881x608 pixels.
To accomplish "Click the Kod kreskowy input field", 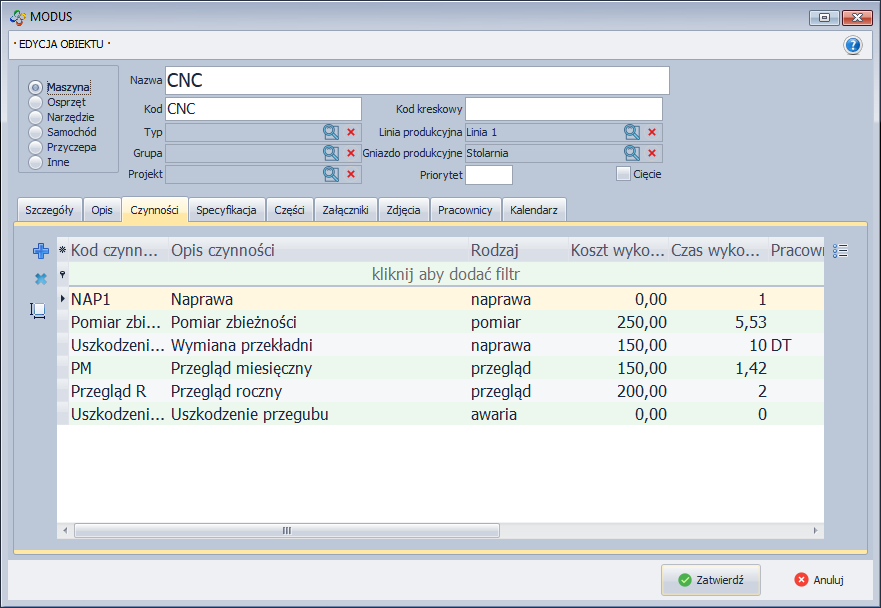I will click(x=563, y=109).
